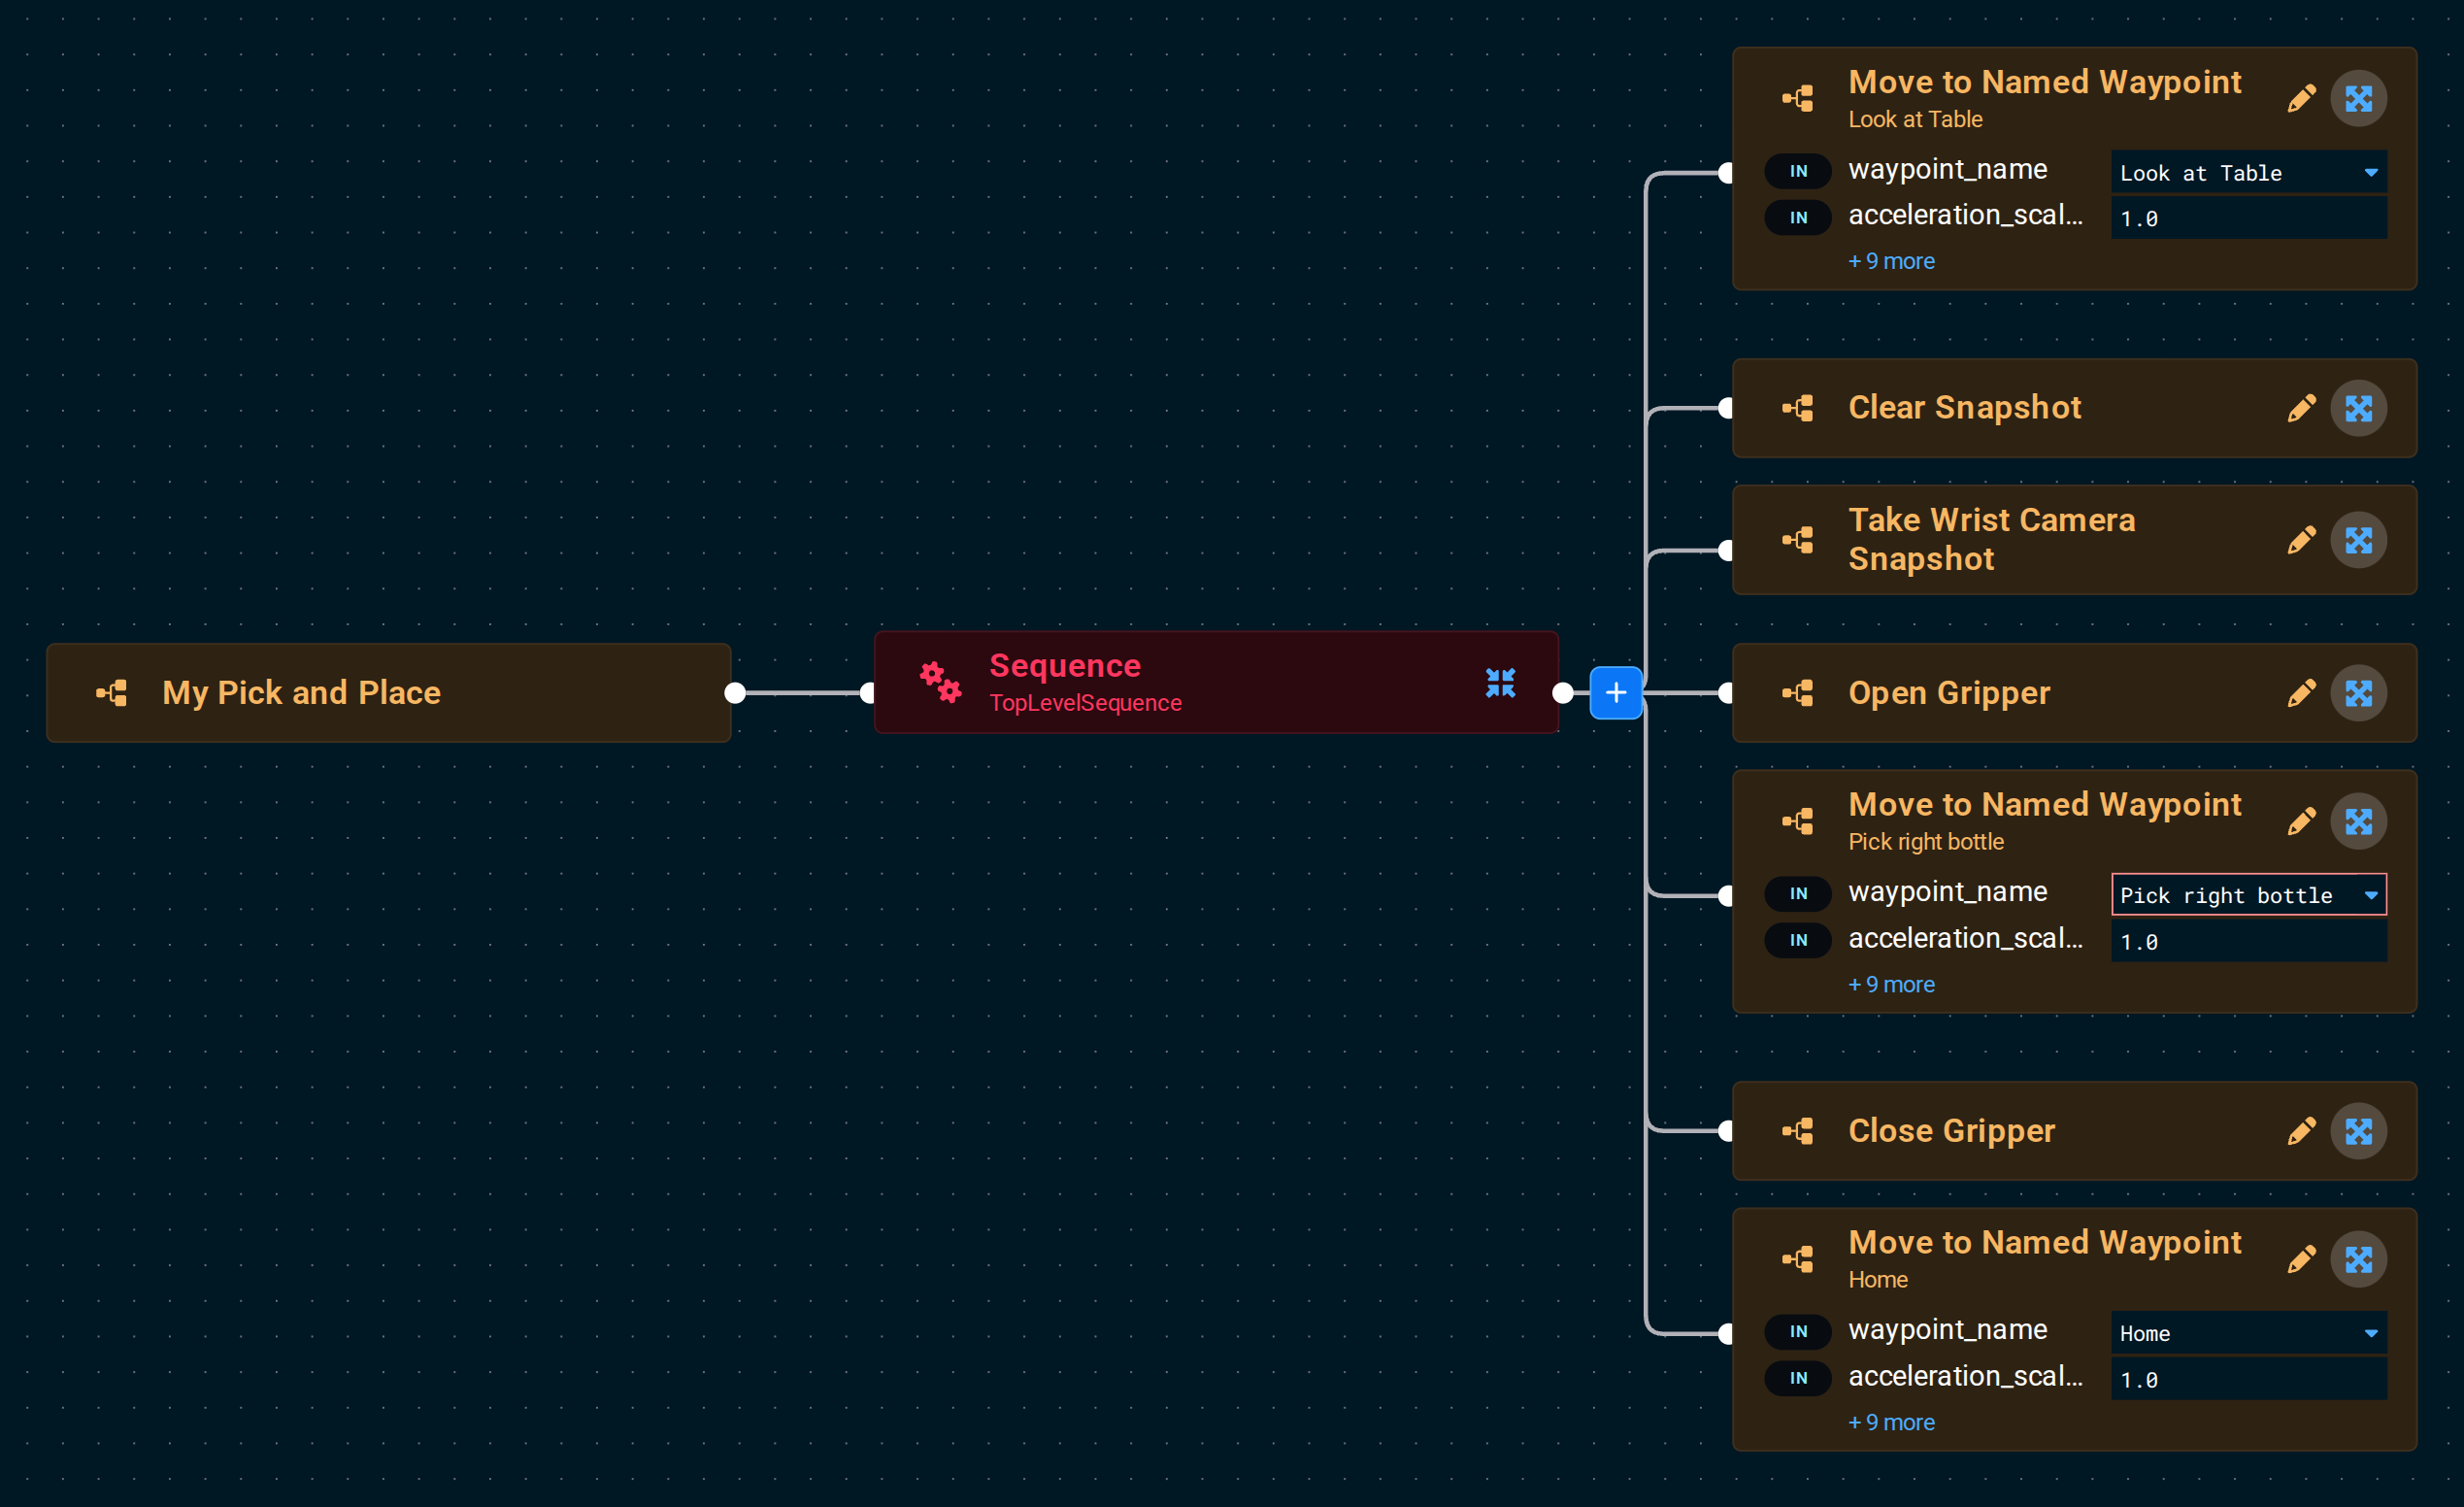Click the blue plus button to add child
This screenshot has height=1507, width=2464.
pos(1615,692)
